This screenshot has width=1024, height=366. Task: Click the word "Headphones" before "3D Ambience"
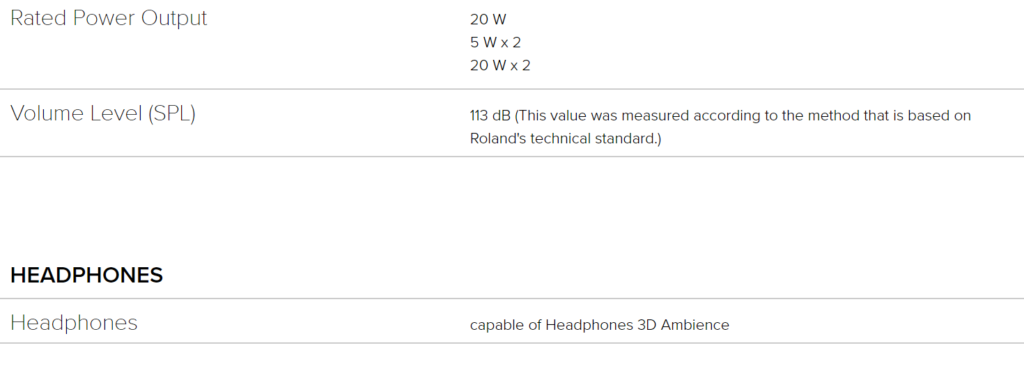point(589,325)
